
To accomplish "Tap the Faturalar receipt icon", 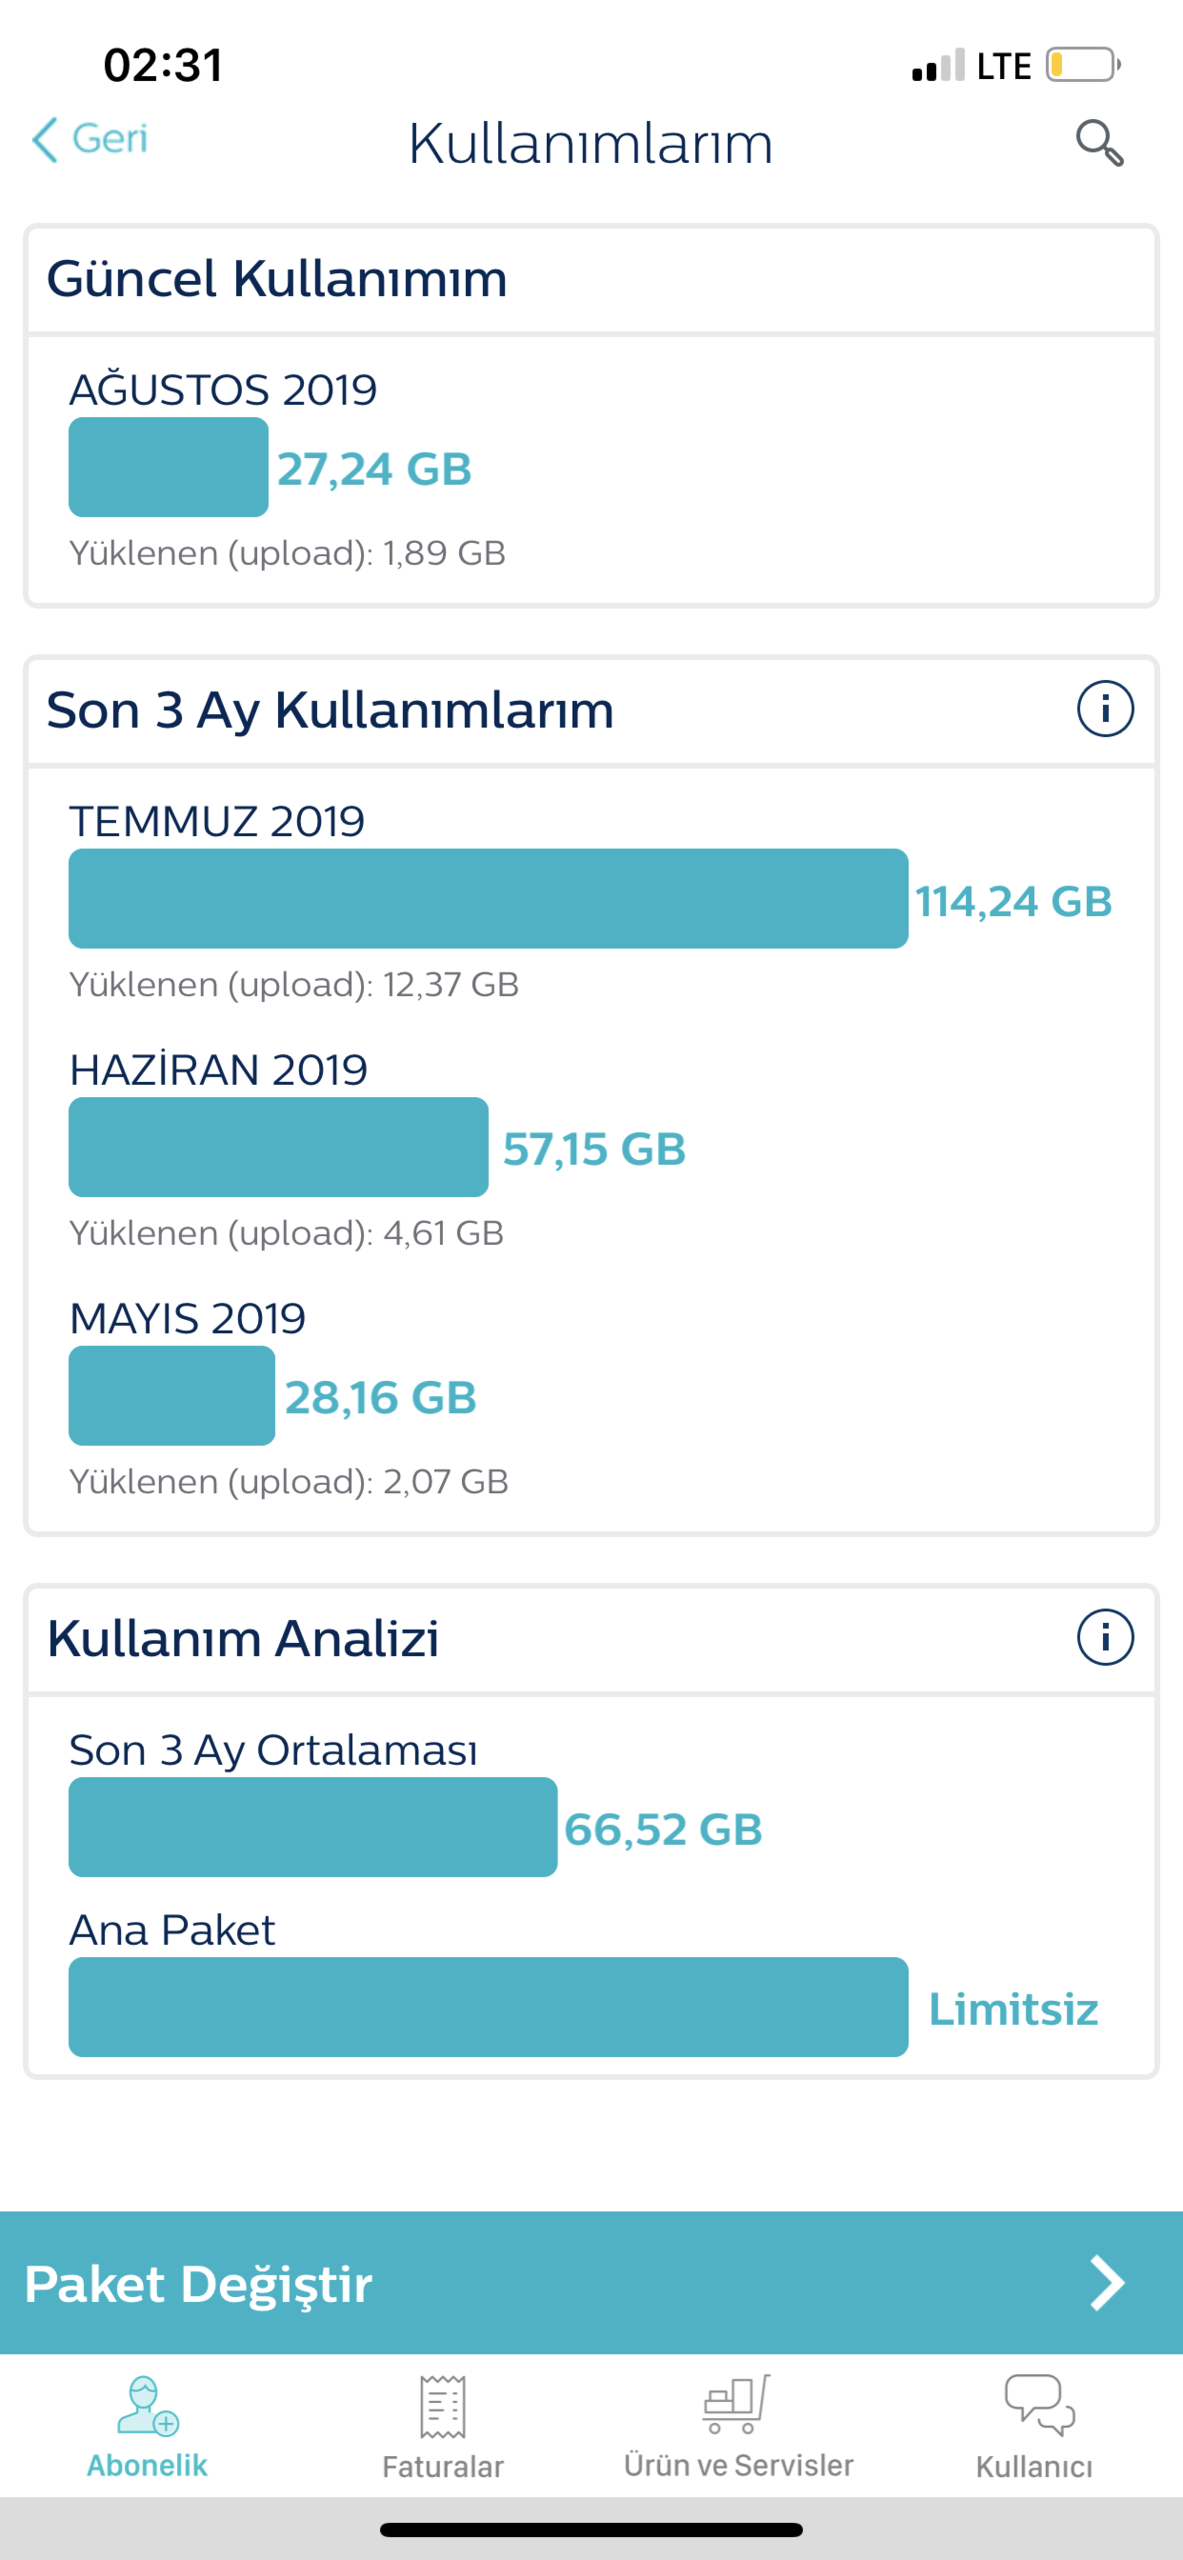I will pos(443,2406).
